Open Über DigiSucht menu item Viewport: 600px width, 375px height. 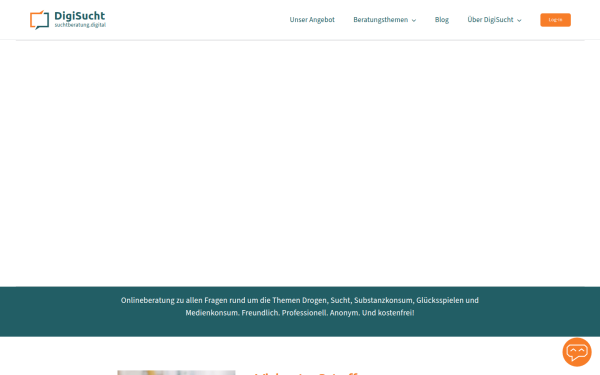[x=490, y=20]
